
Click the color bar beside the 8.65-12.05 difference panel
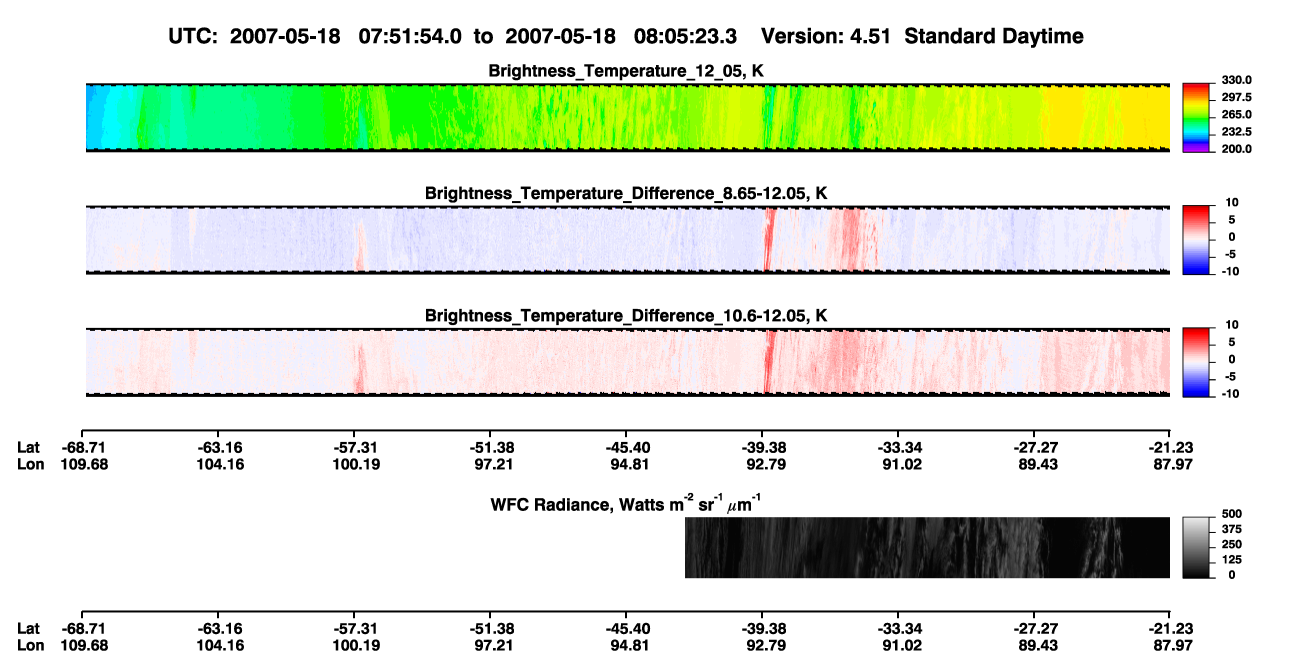coord(1196,239)
